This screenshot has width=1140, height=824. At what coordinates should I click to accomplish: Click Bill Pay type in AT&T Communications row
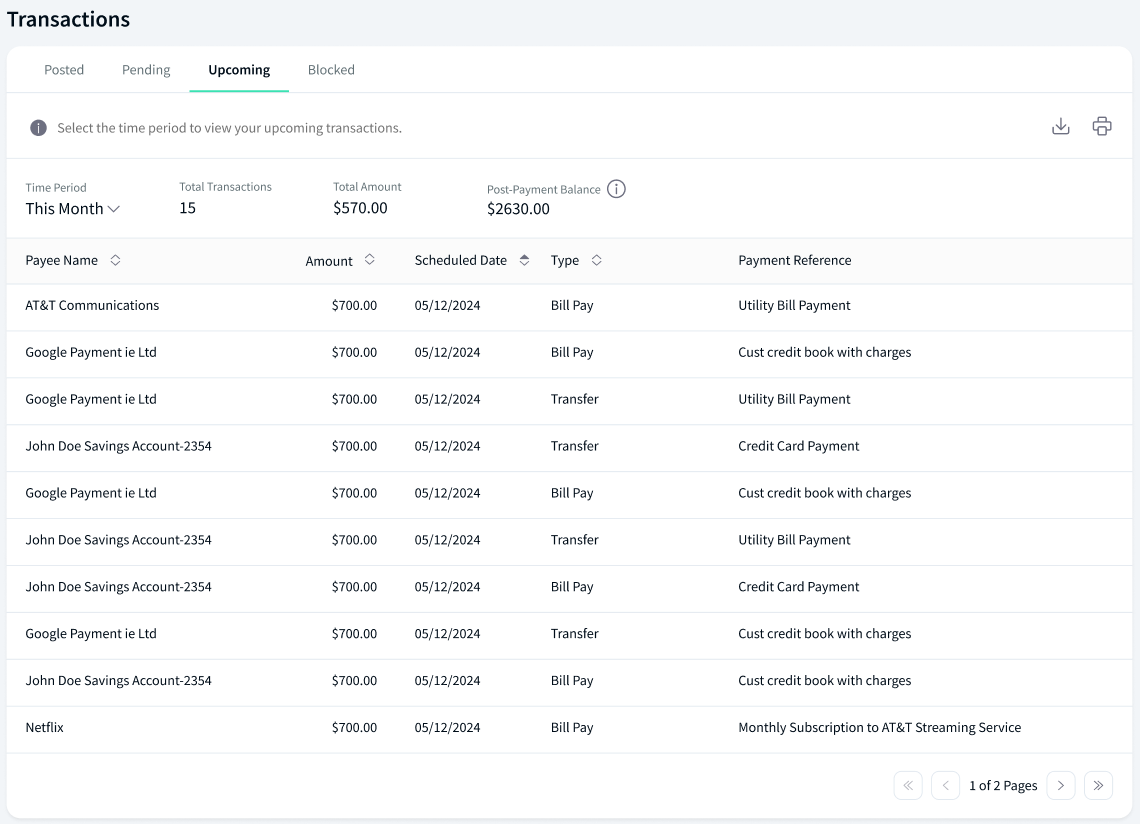click(572, 305)
